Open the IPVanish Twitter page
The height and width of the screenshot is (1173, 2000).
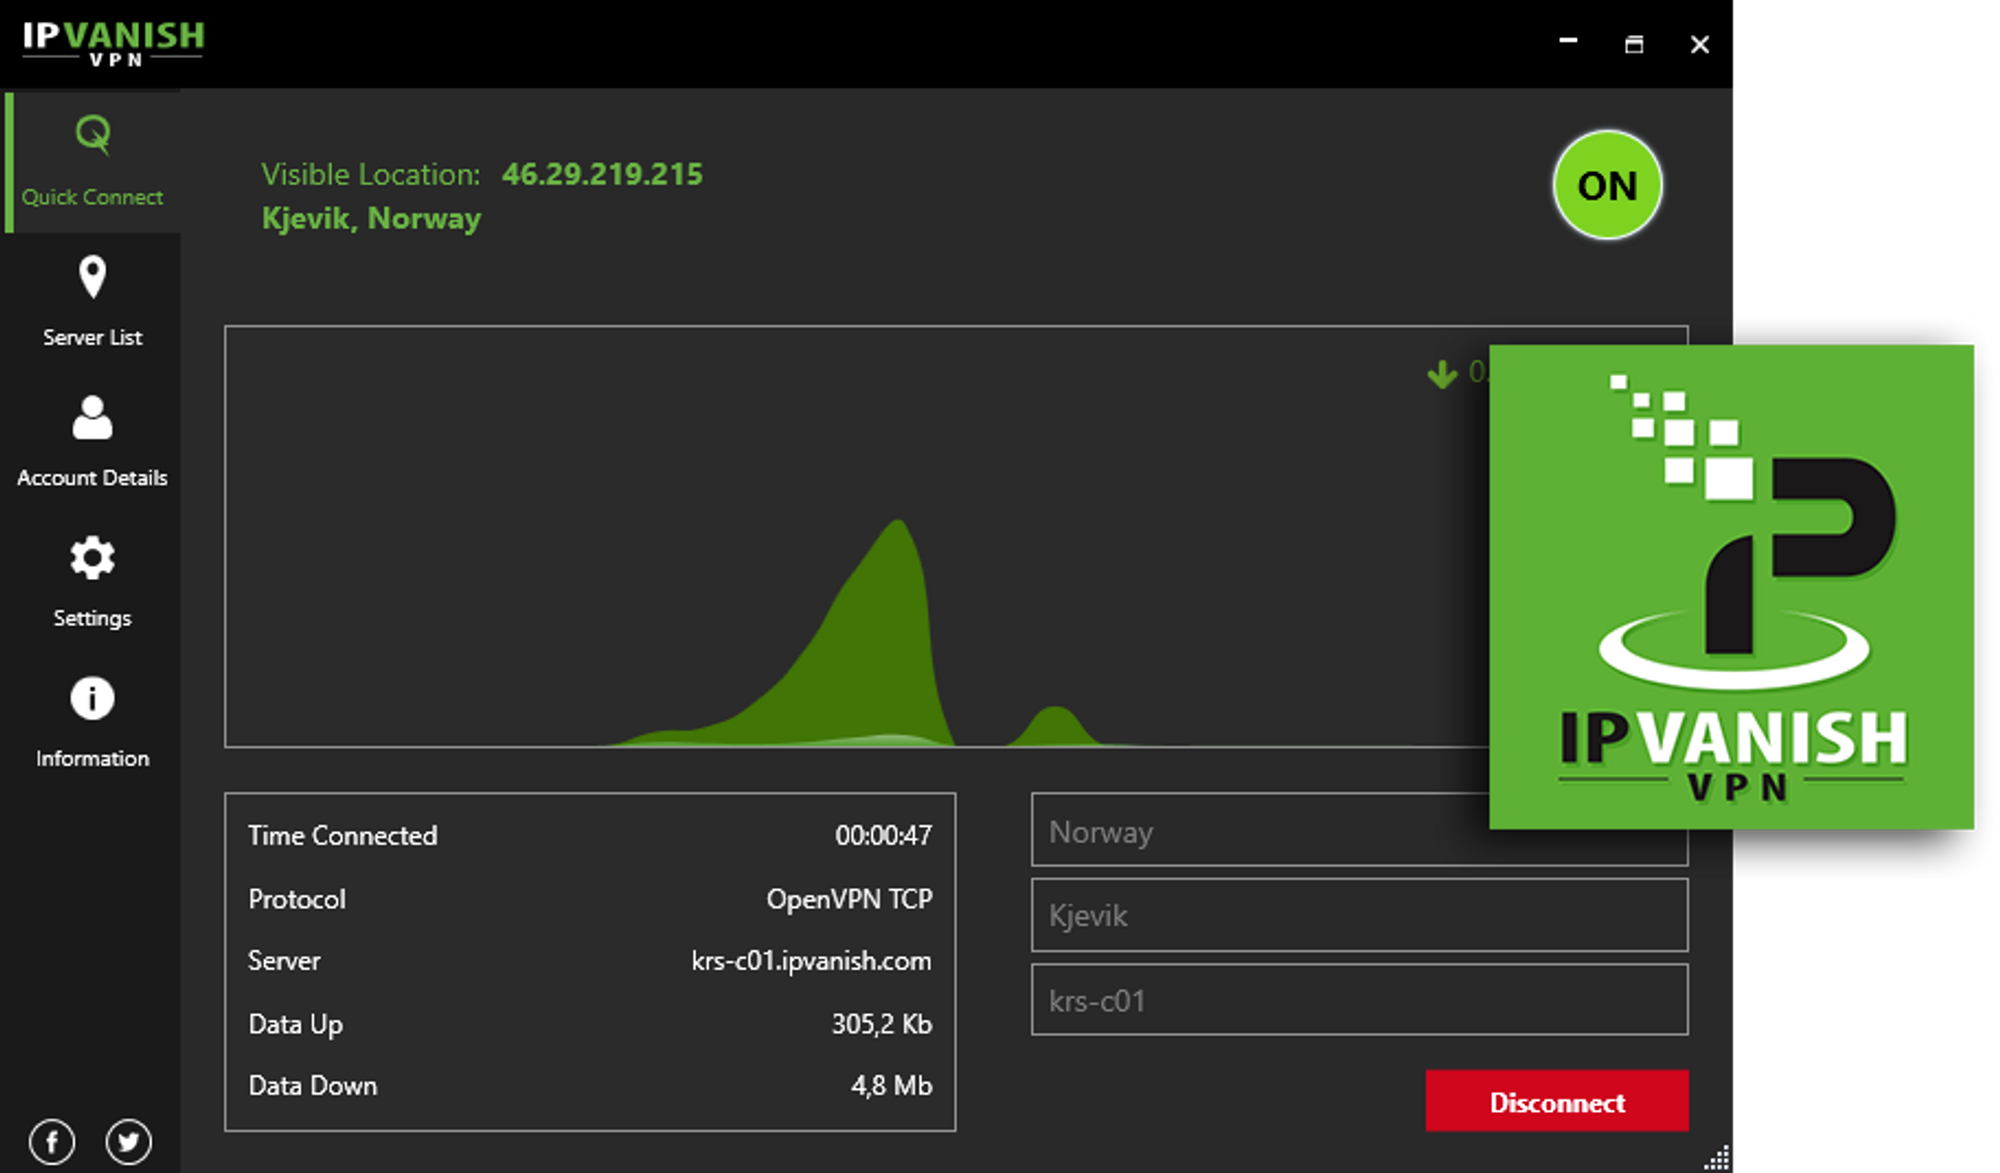pyautogui.click(x=129, y=1141)
